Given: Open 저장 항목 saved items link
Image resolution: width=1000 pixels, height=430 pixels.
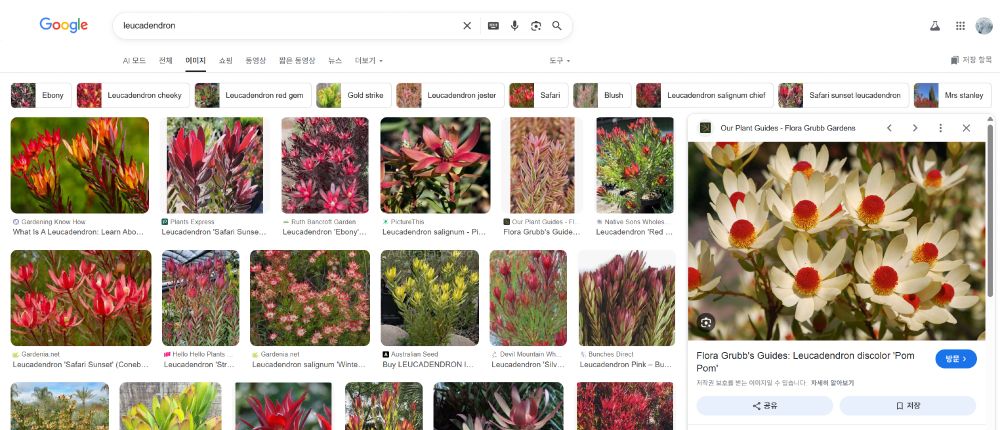Looking at the screenshot, I should click(971, 60).
